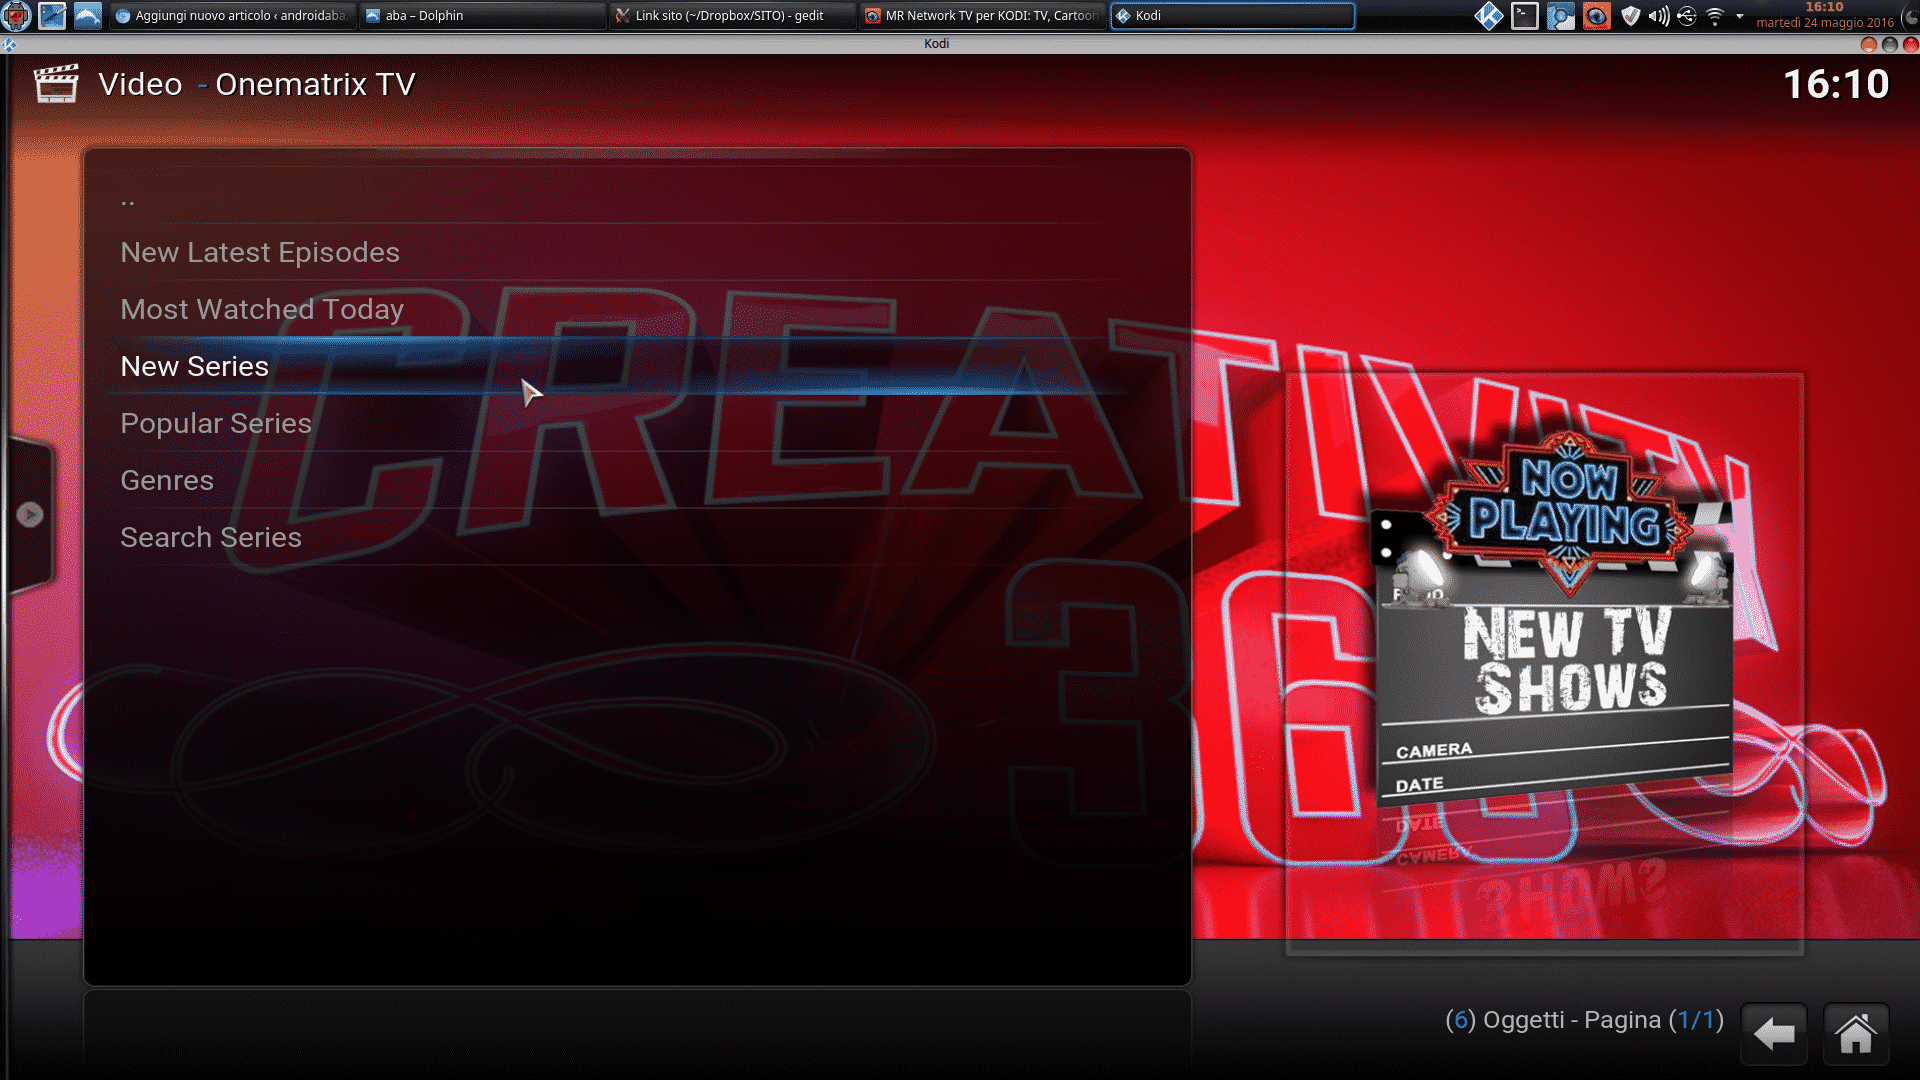
Task: Click the 'Video' header text
Action: (140, 84)
